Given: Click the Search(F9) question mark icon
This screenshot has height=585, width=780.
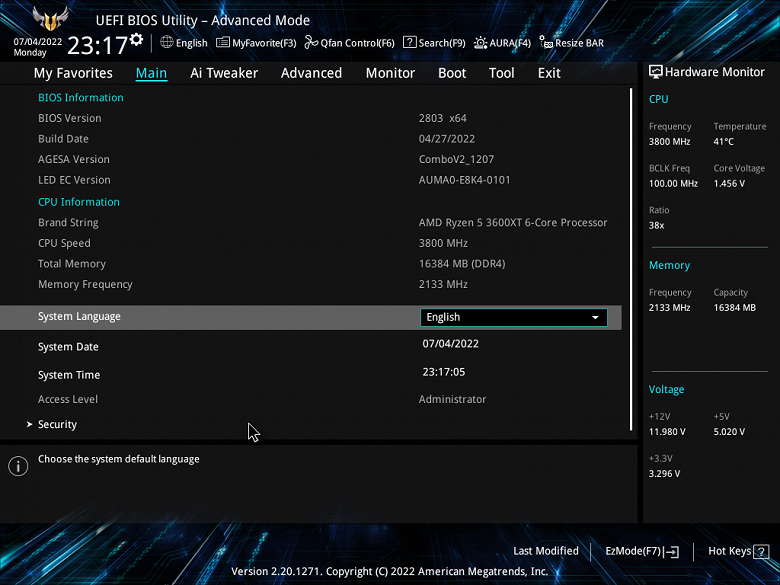Looking at the screenshot, I should (x=409, y=42).
